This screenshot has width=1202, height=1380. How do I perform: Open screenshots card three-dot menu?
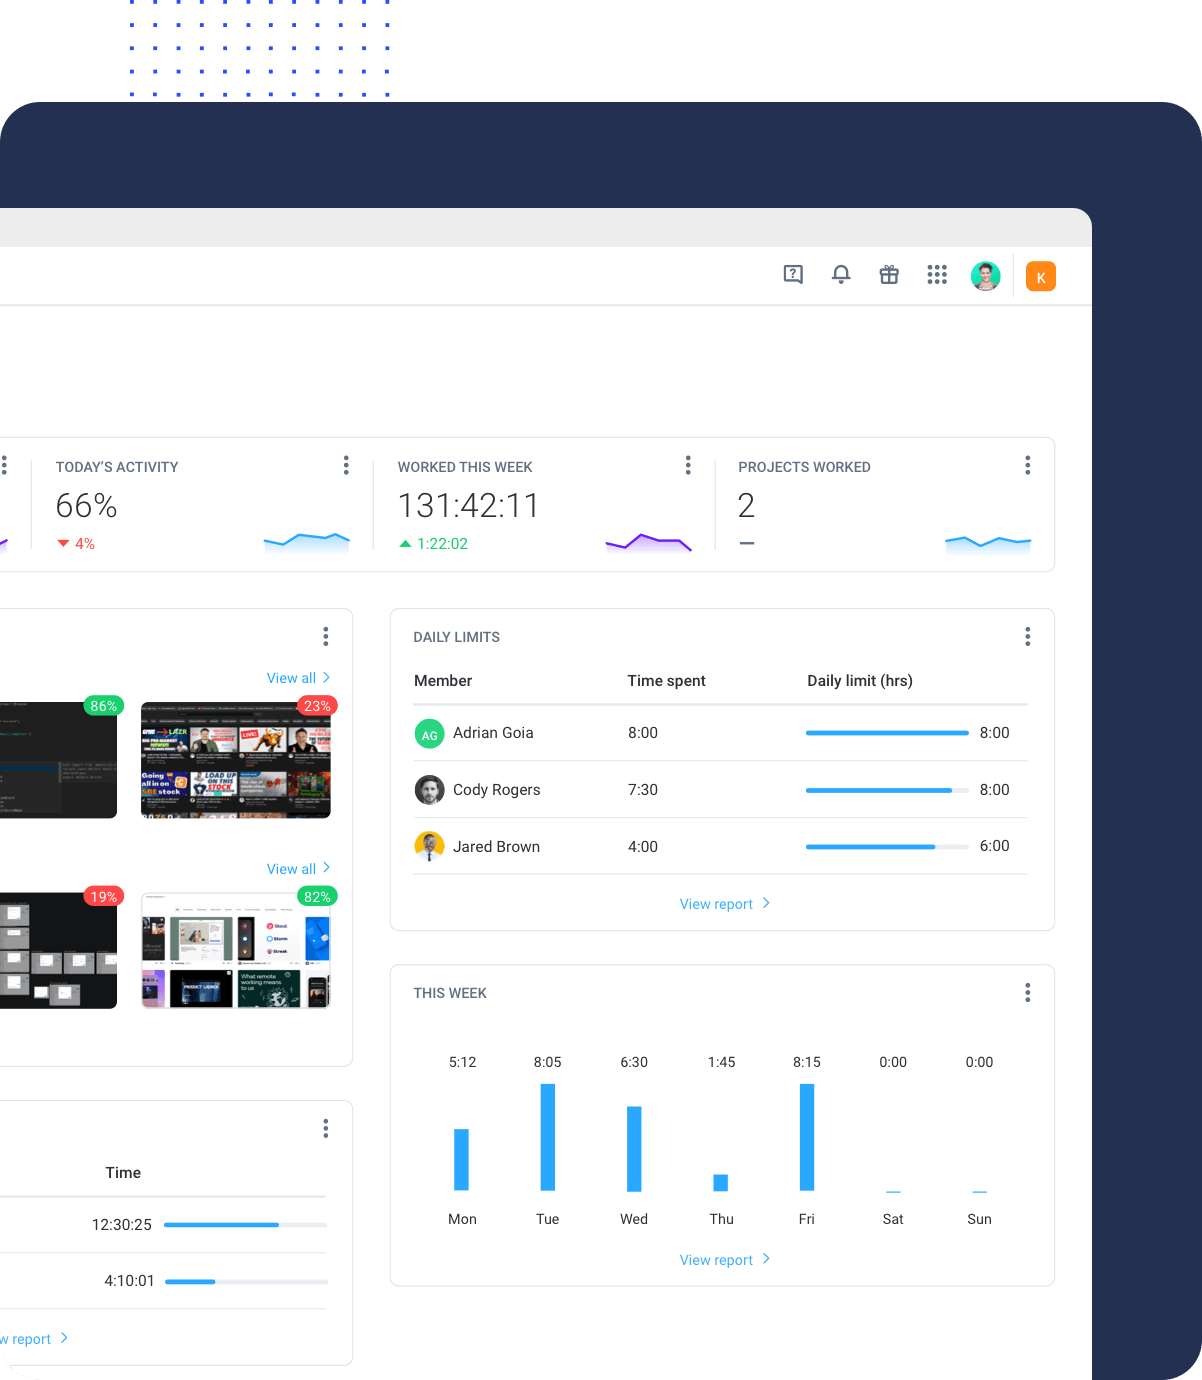[326, 637]
